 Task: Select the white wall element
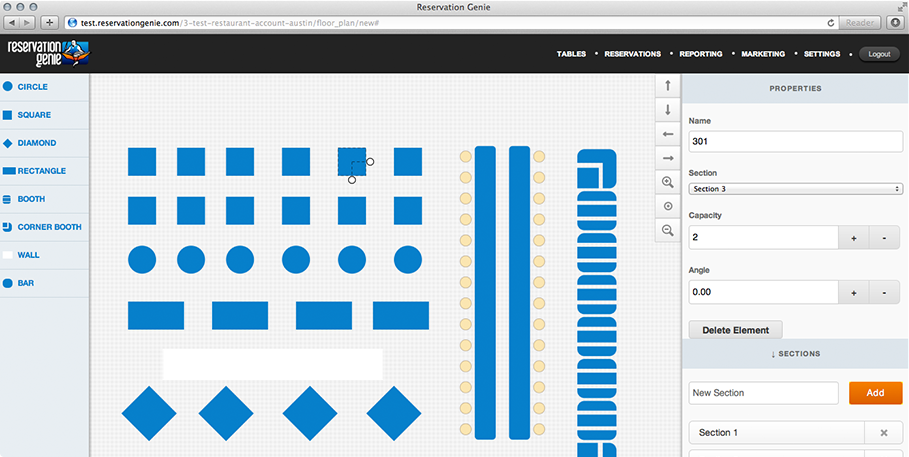pos(273,364)
